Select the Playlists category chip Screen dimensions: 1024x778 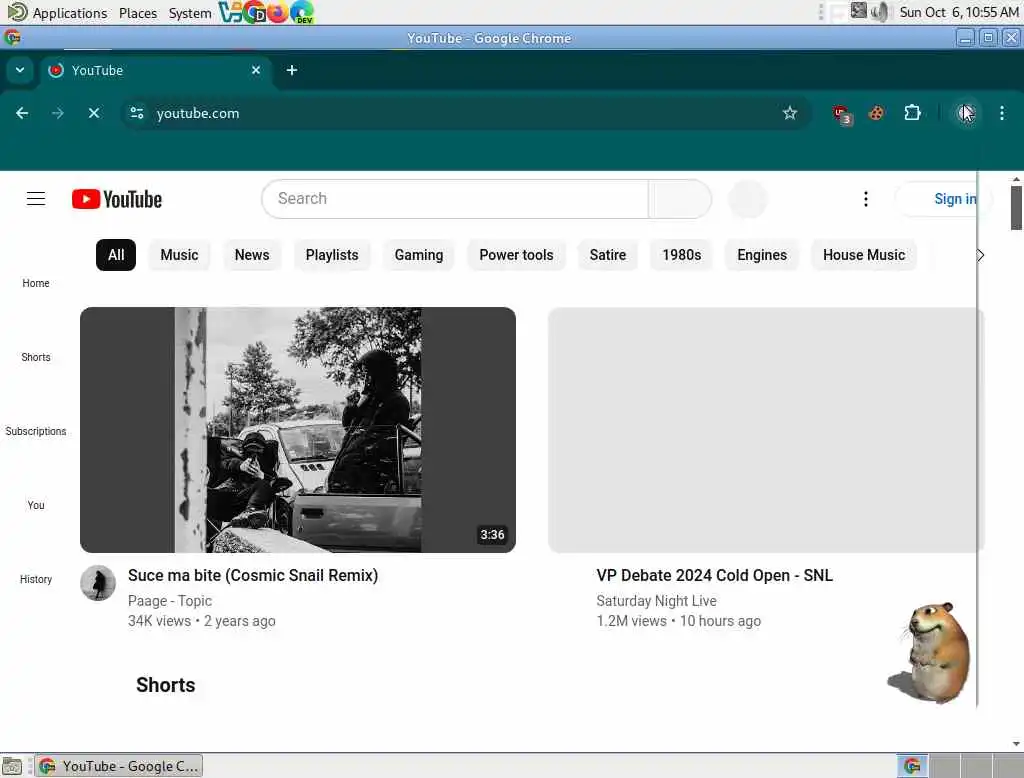click(332, 255)
